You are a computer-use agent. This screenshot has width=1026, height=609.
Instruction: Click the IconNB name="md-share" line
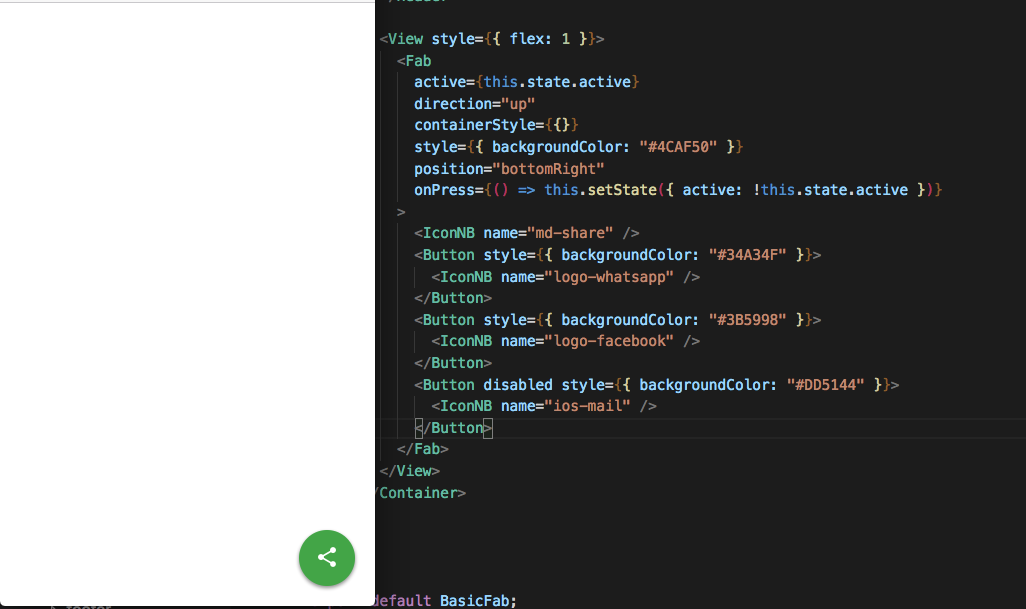pos(526,234)
